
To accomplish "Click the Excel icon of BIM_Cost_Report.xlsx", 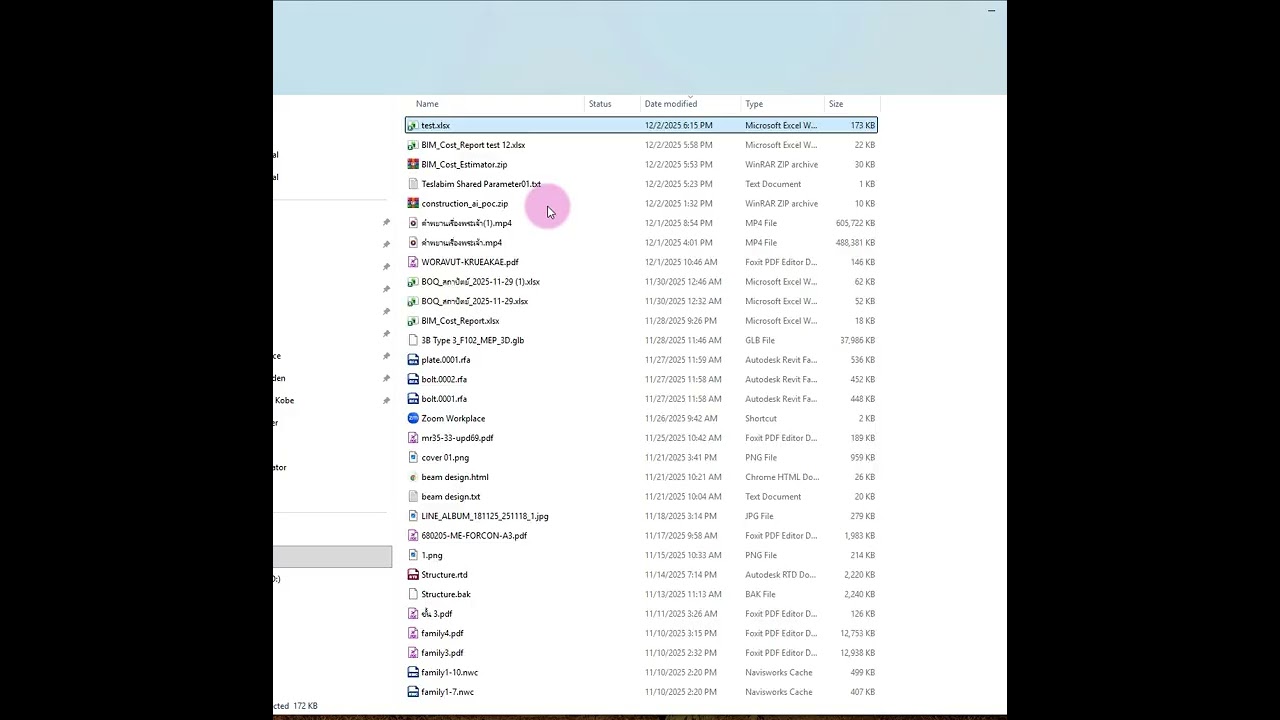I will coord(413,321).
